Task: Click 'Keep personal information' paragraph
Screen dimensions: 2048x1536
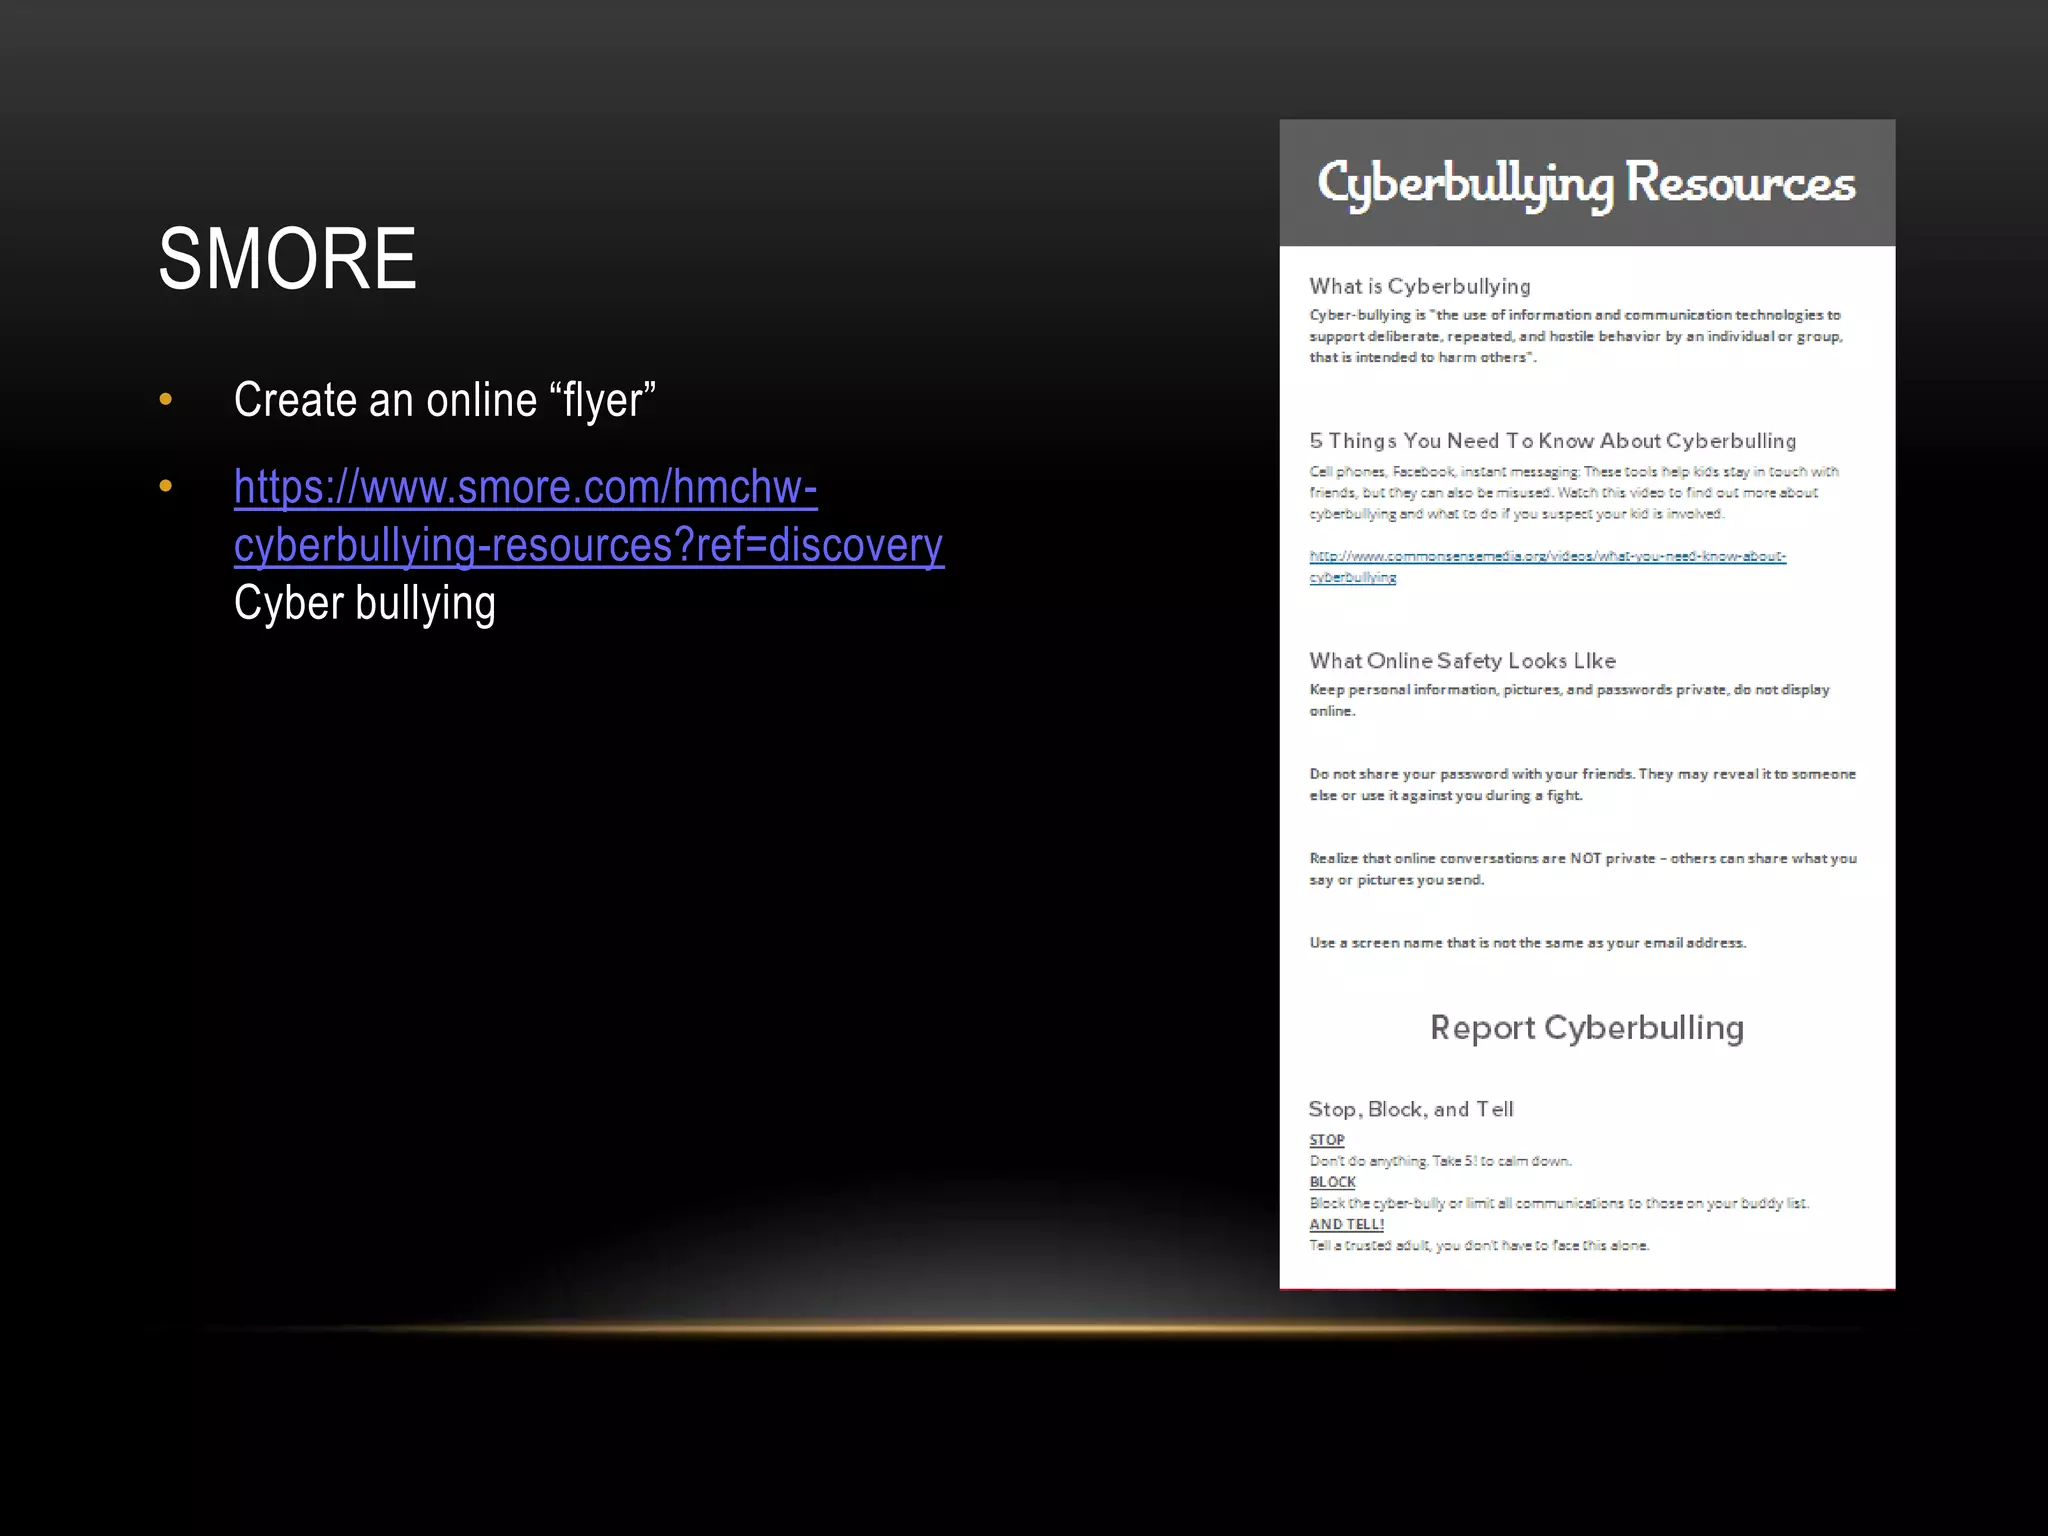Action: [1569, 700]
